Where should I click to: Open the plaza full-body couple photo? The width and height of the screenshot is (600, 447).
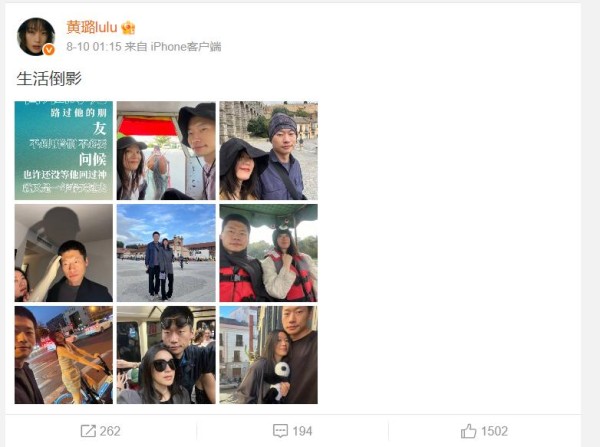[166, 253]
